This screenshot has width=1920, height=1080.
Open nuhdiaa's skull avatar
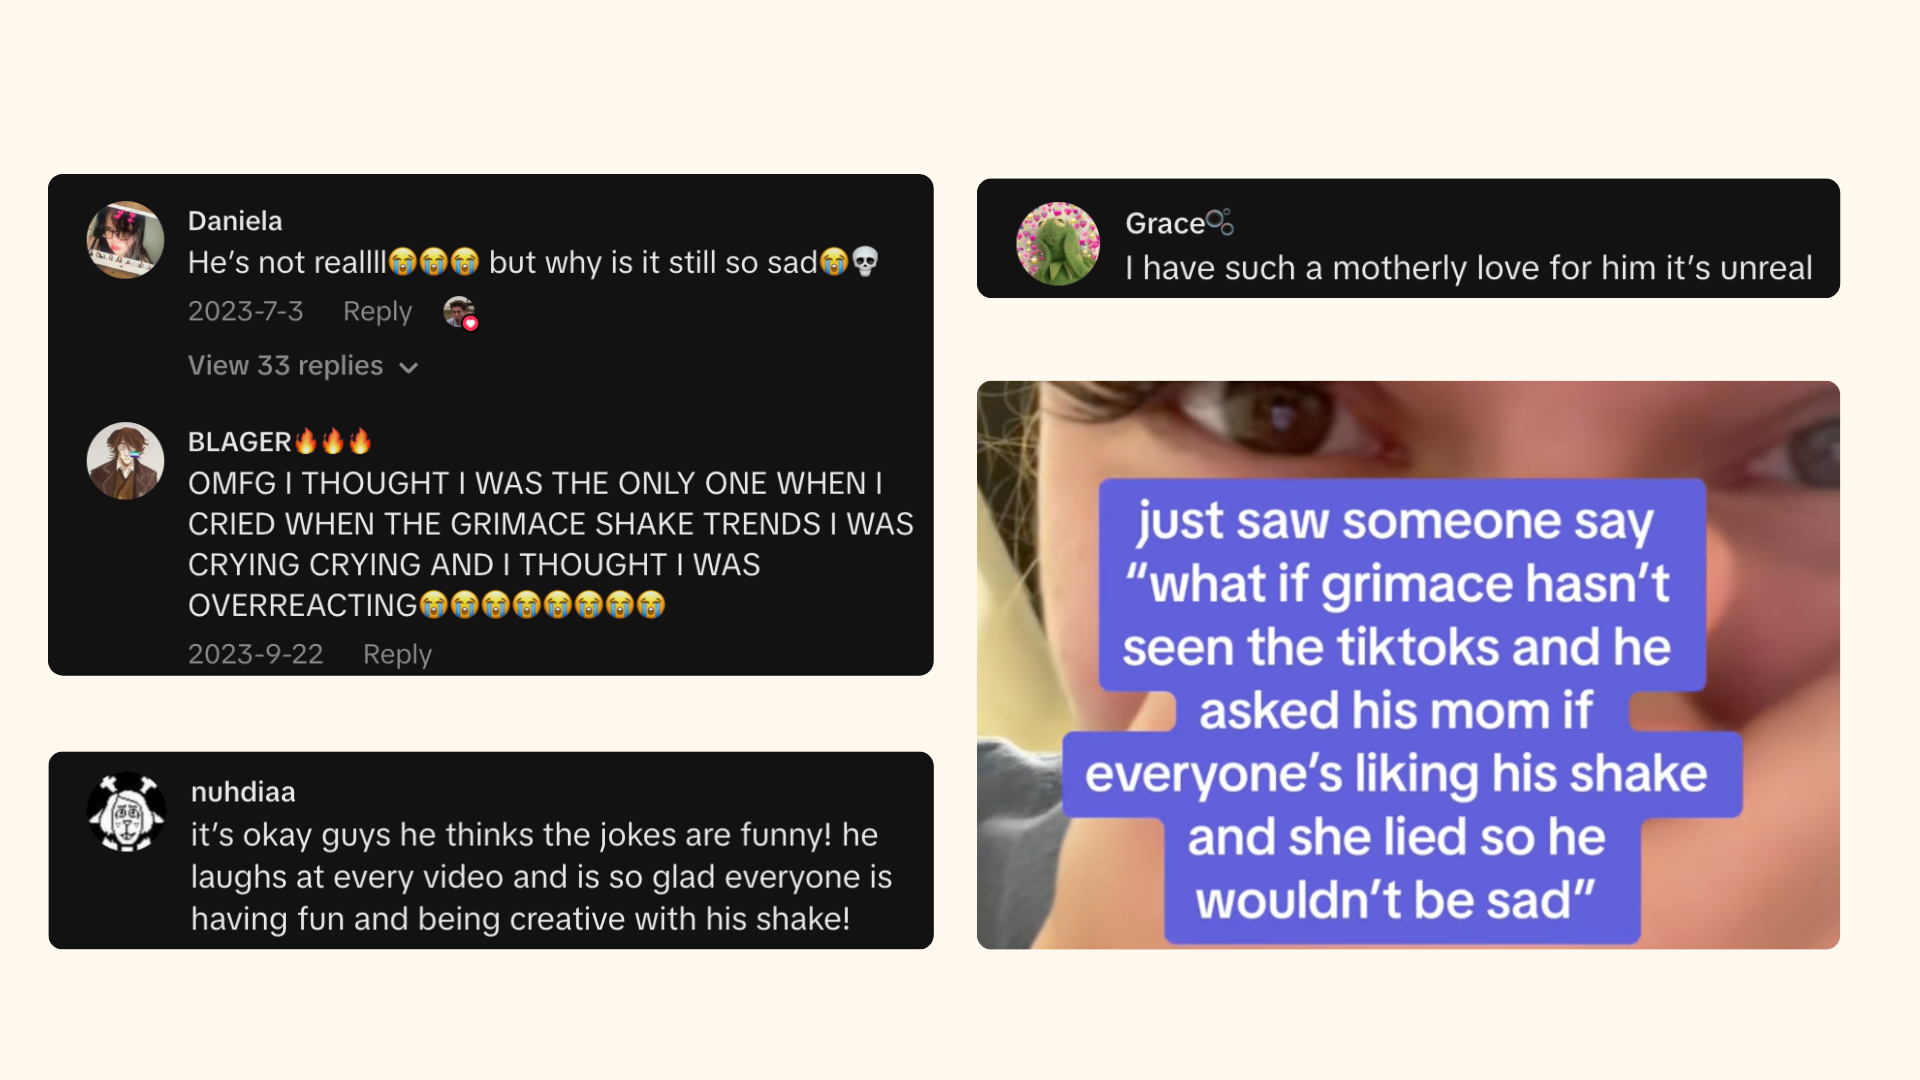coord(126,812)
